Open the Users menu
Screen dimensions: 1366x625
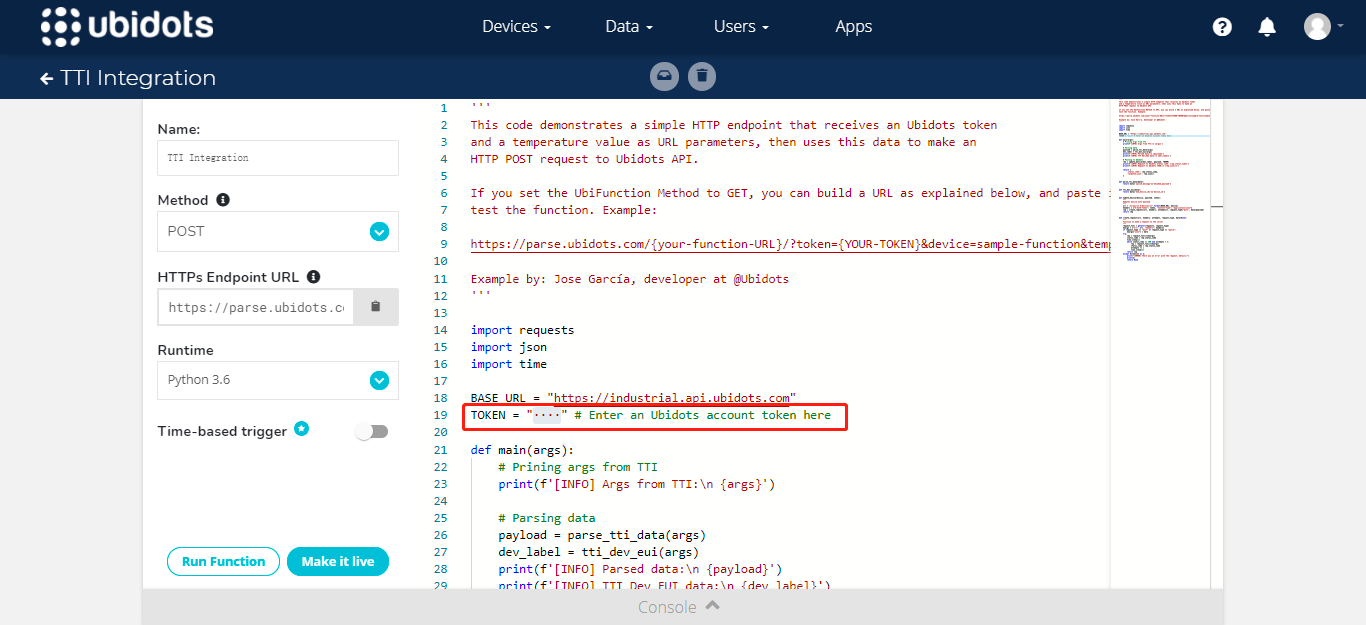click(741, 27)
